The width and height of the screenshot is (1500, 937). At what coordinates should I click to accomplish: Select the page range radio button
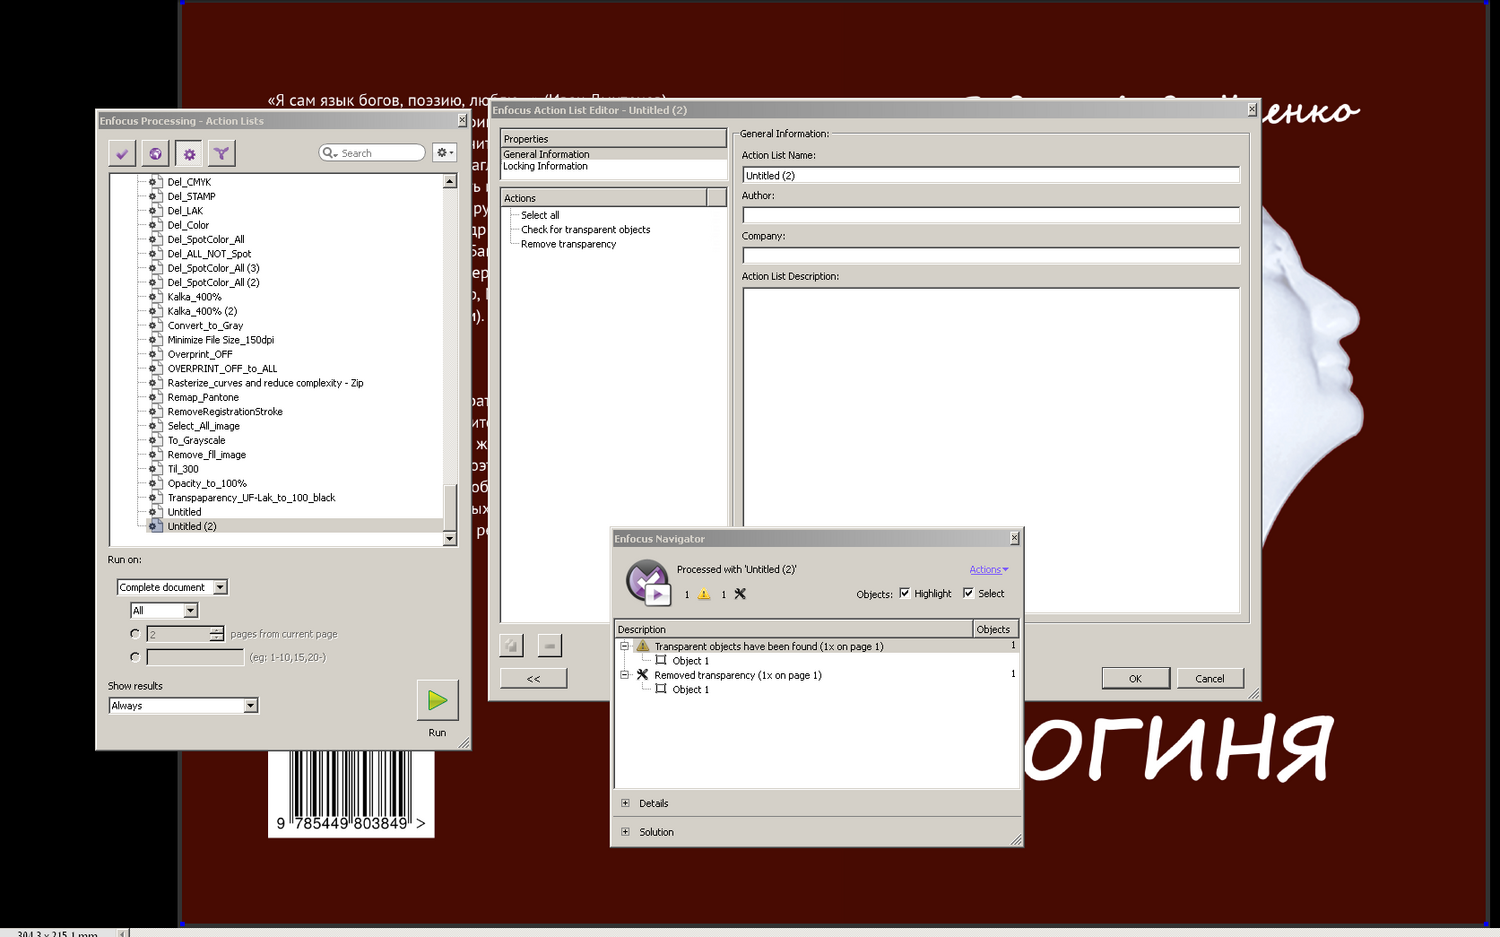(x=135, y=657)
